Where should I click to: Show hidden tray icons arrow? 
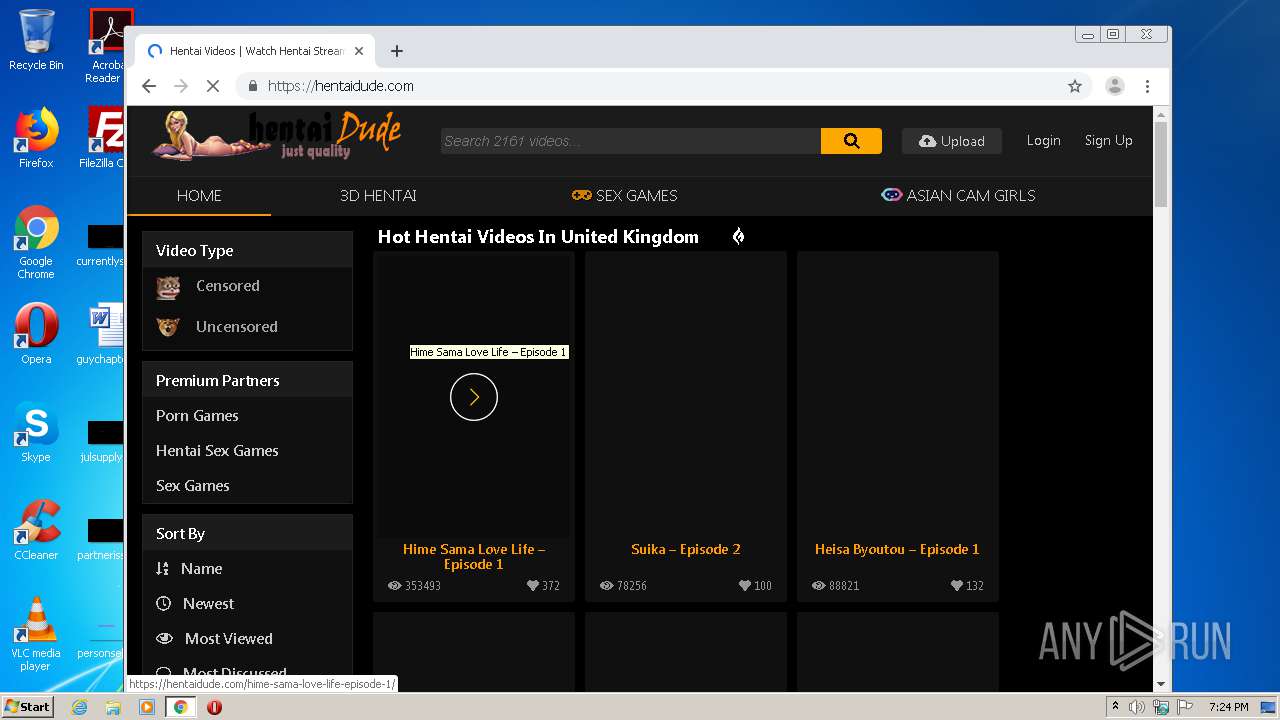click(1115, 707)
